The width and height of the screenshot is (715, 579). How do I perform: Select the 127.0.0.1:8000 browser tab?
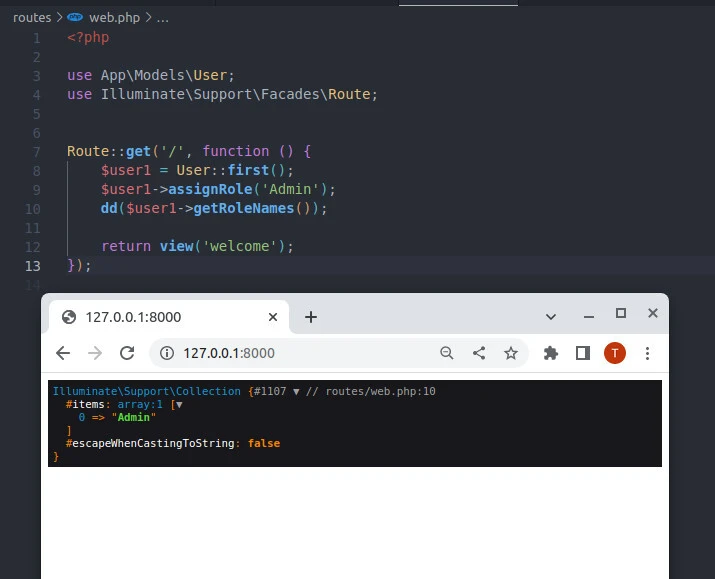[x=169, y=317]
